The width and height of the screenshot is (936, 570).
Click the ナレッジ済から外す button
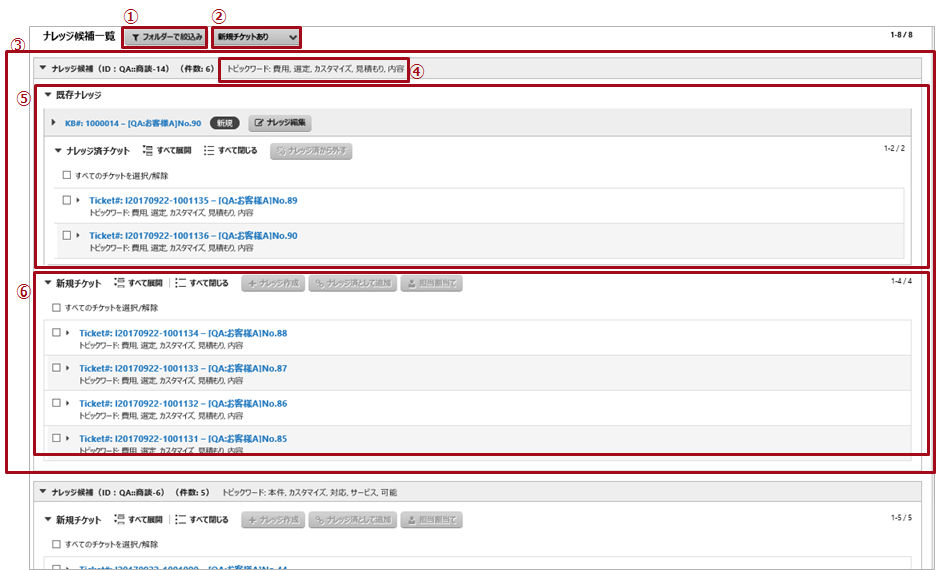[311, 151]
